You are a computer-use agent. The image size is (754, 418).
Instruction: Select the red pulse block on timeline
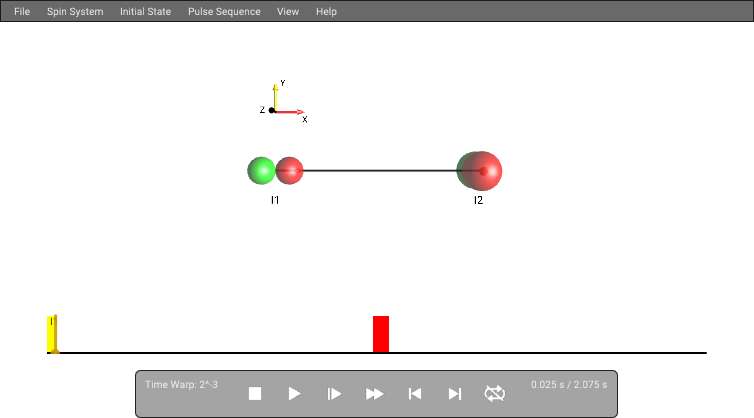(381, 334)
